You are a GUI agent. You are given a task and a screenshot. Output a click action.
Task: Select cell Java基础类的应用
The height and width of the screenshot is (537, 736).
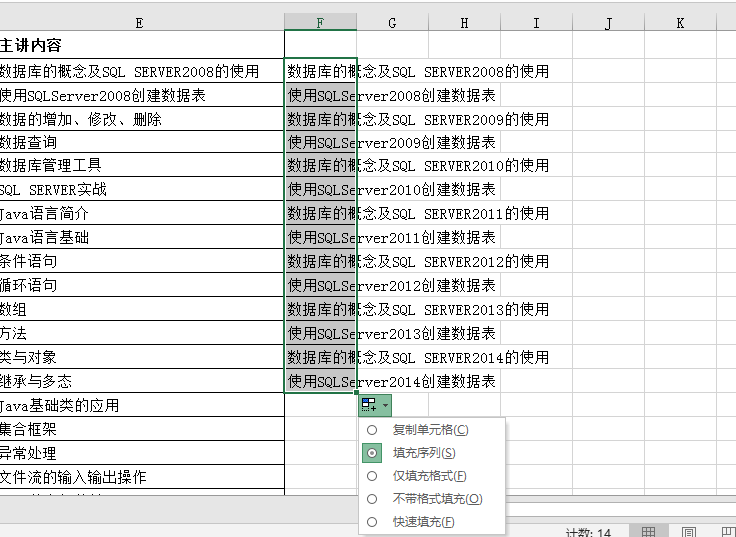click(x=142, y=405)
